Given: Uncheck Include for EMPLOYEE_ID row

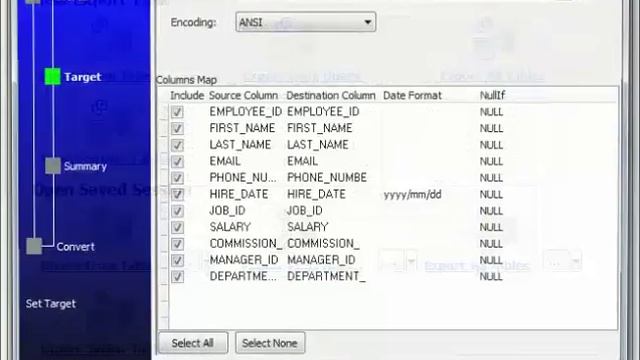Looking at the screenshot, I should 177,112.
